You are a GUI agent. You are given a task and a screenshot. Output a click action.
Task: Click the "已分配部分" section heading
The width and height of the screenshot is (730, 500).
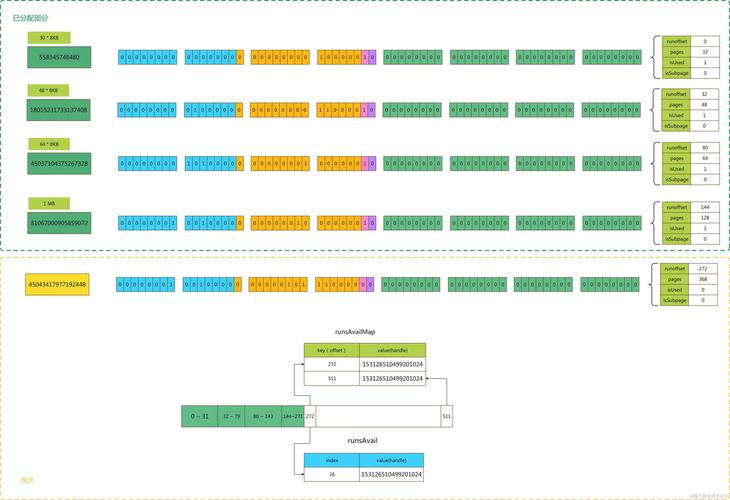pyautogui.click(x=30, y=18)
